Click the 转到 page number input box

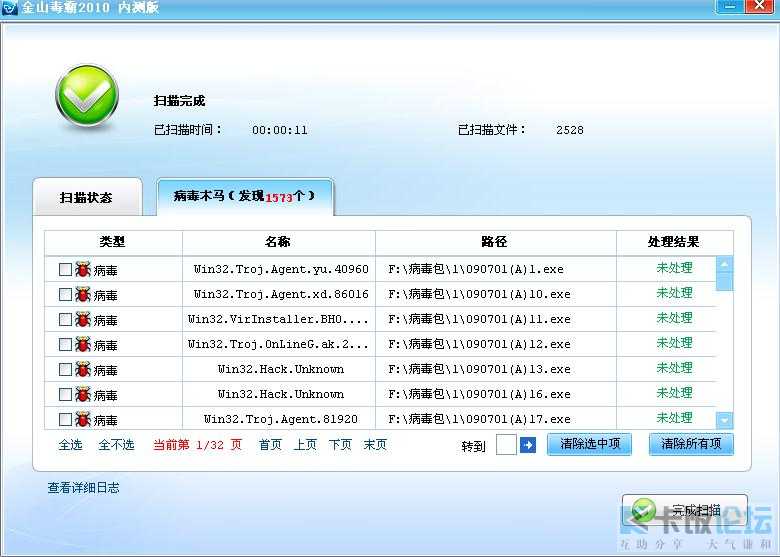pos(506,445)
